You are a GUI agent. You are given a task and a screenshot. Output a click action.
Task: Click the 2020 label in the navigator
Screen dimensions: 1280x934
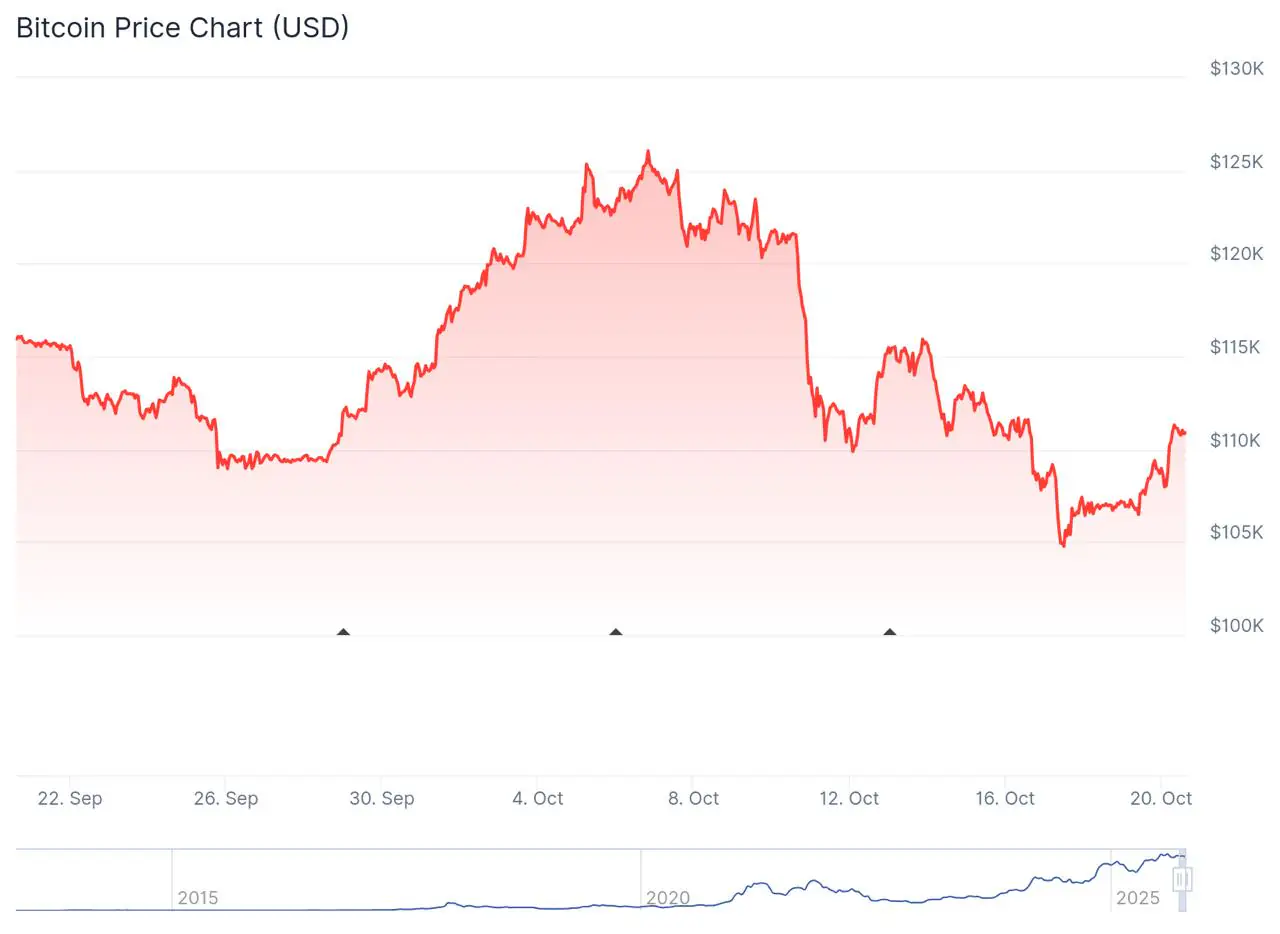668,897
